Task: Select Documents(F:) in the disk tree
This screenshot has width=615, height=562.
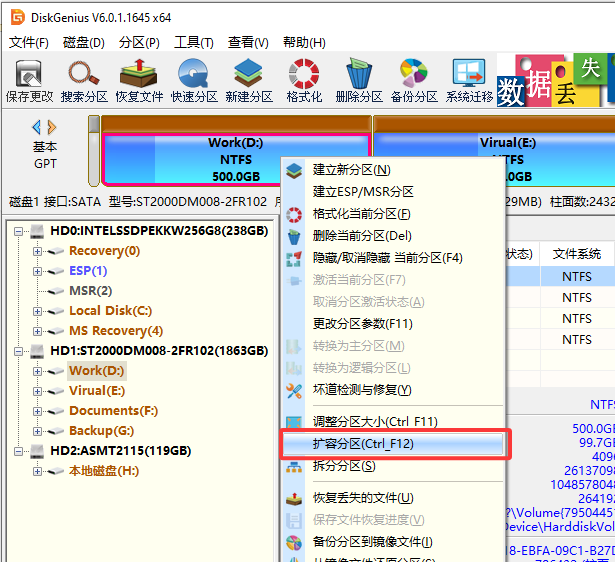Action: pyautogui.click(x=113, y=411)
